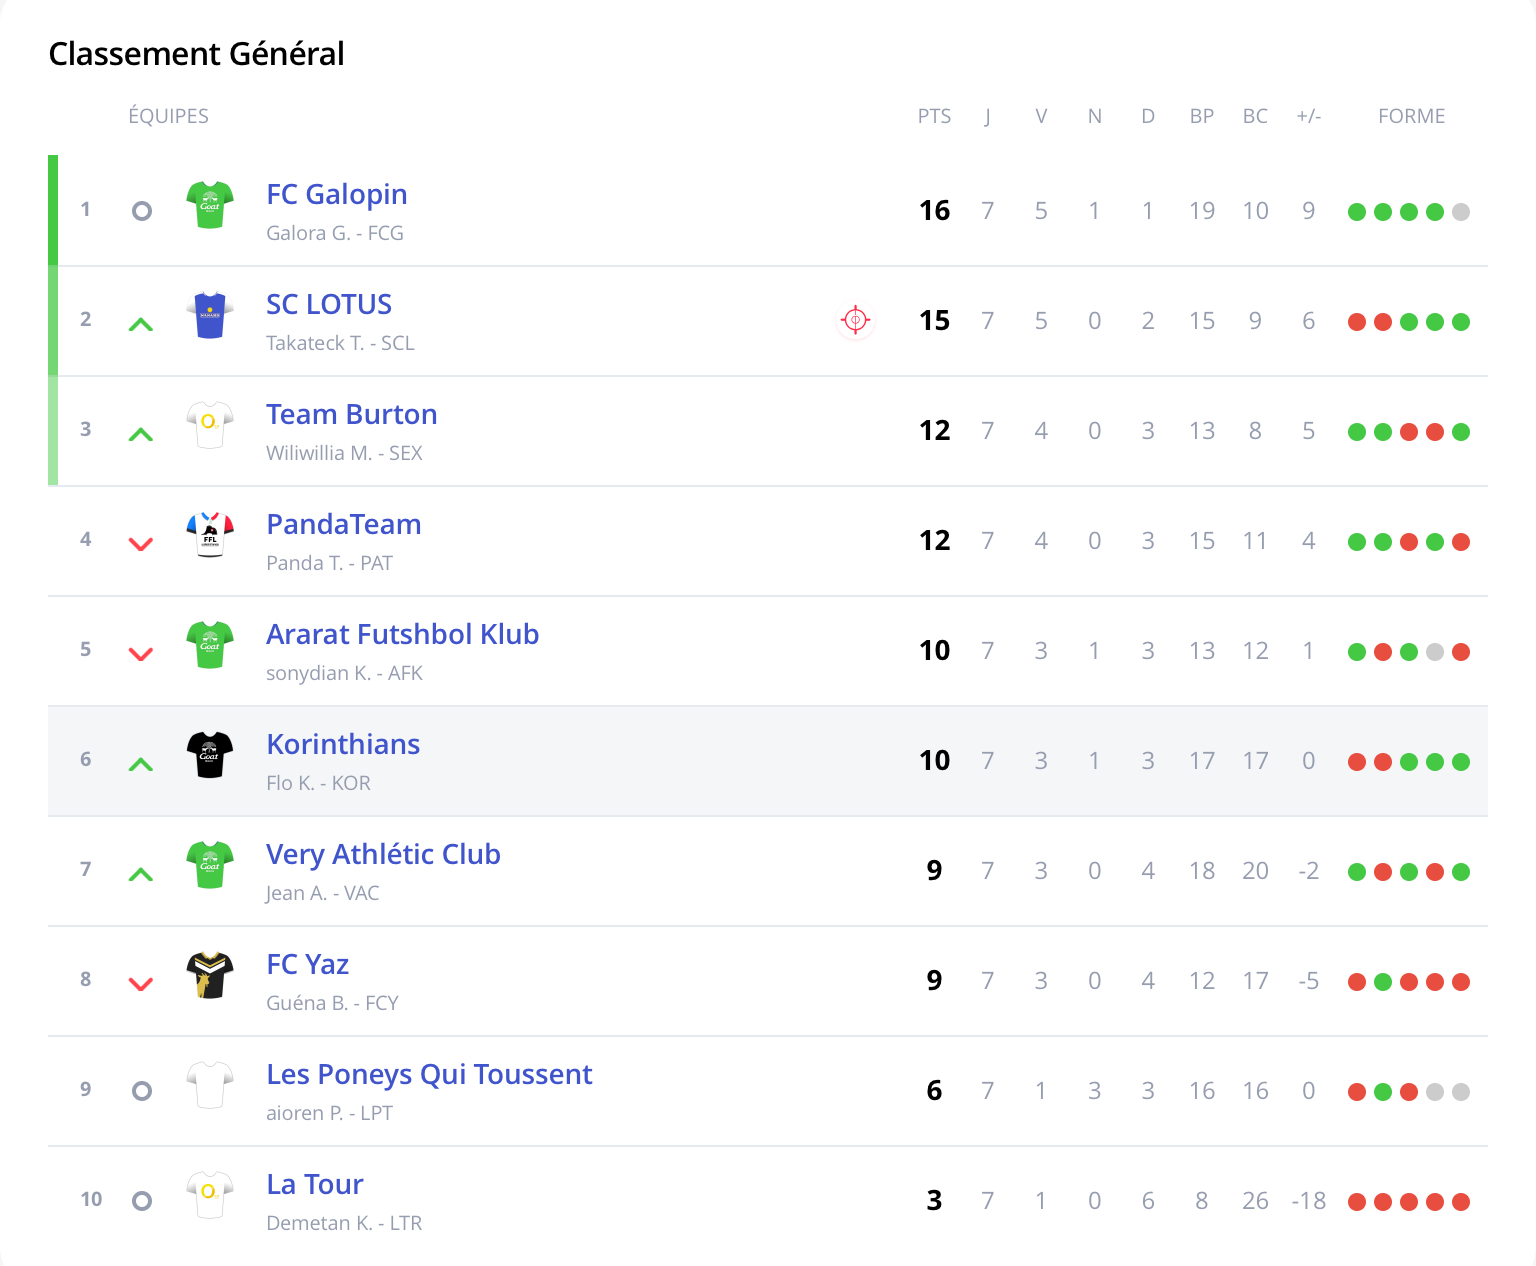The width and height of the screenshot is (1536, 1266).
Task: Click the red down arrow beside PandaTeam
Action: pyautogui.click(x=141, y=544)
